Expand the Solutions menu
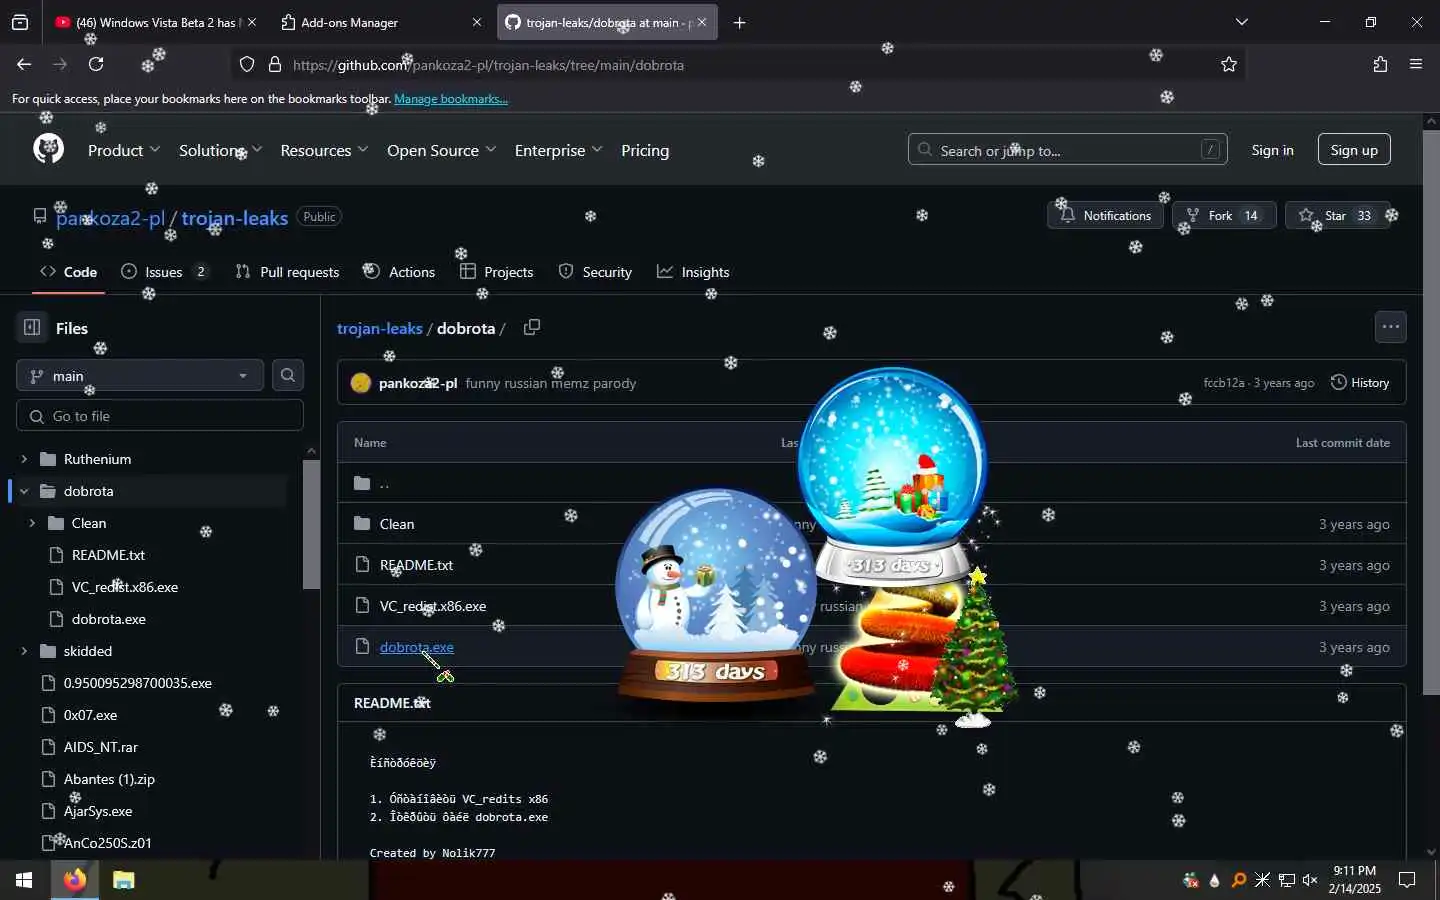 [x=220, y=151]
